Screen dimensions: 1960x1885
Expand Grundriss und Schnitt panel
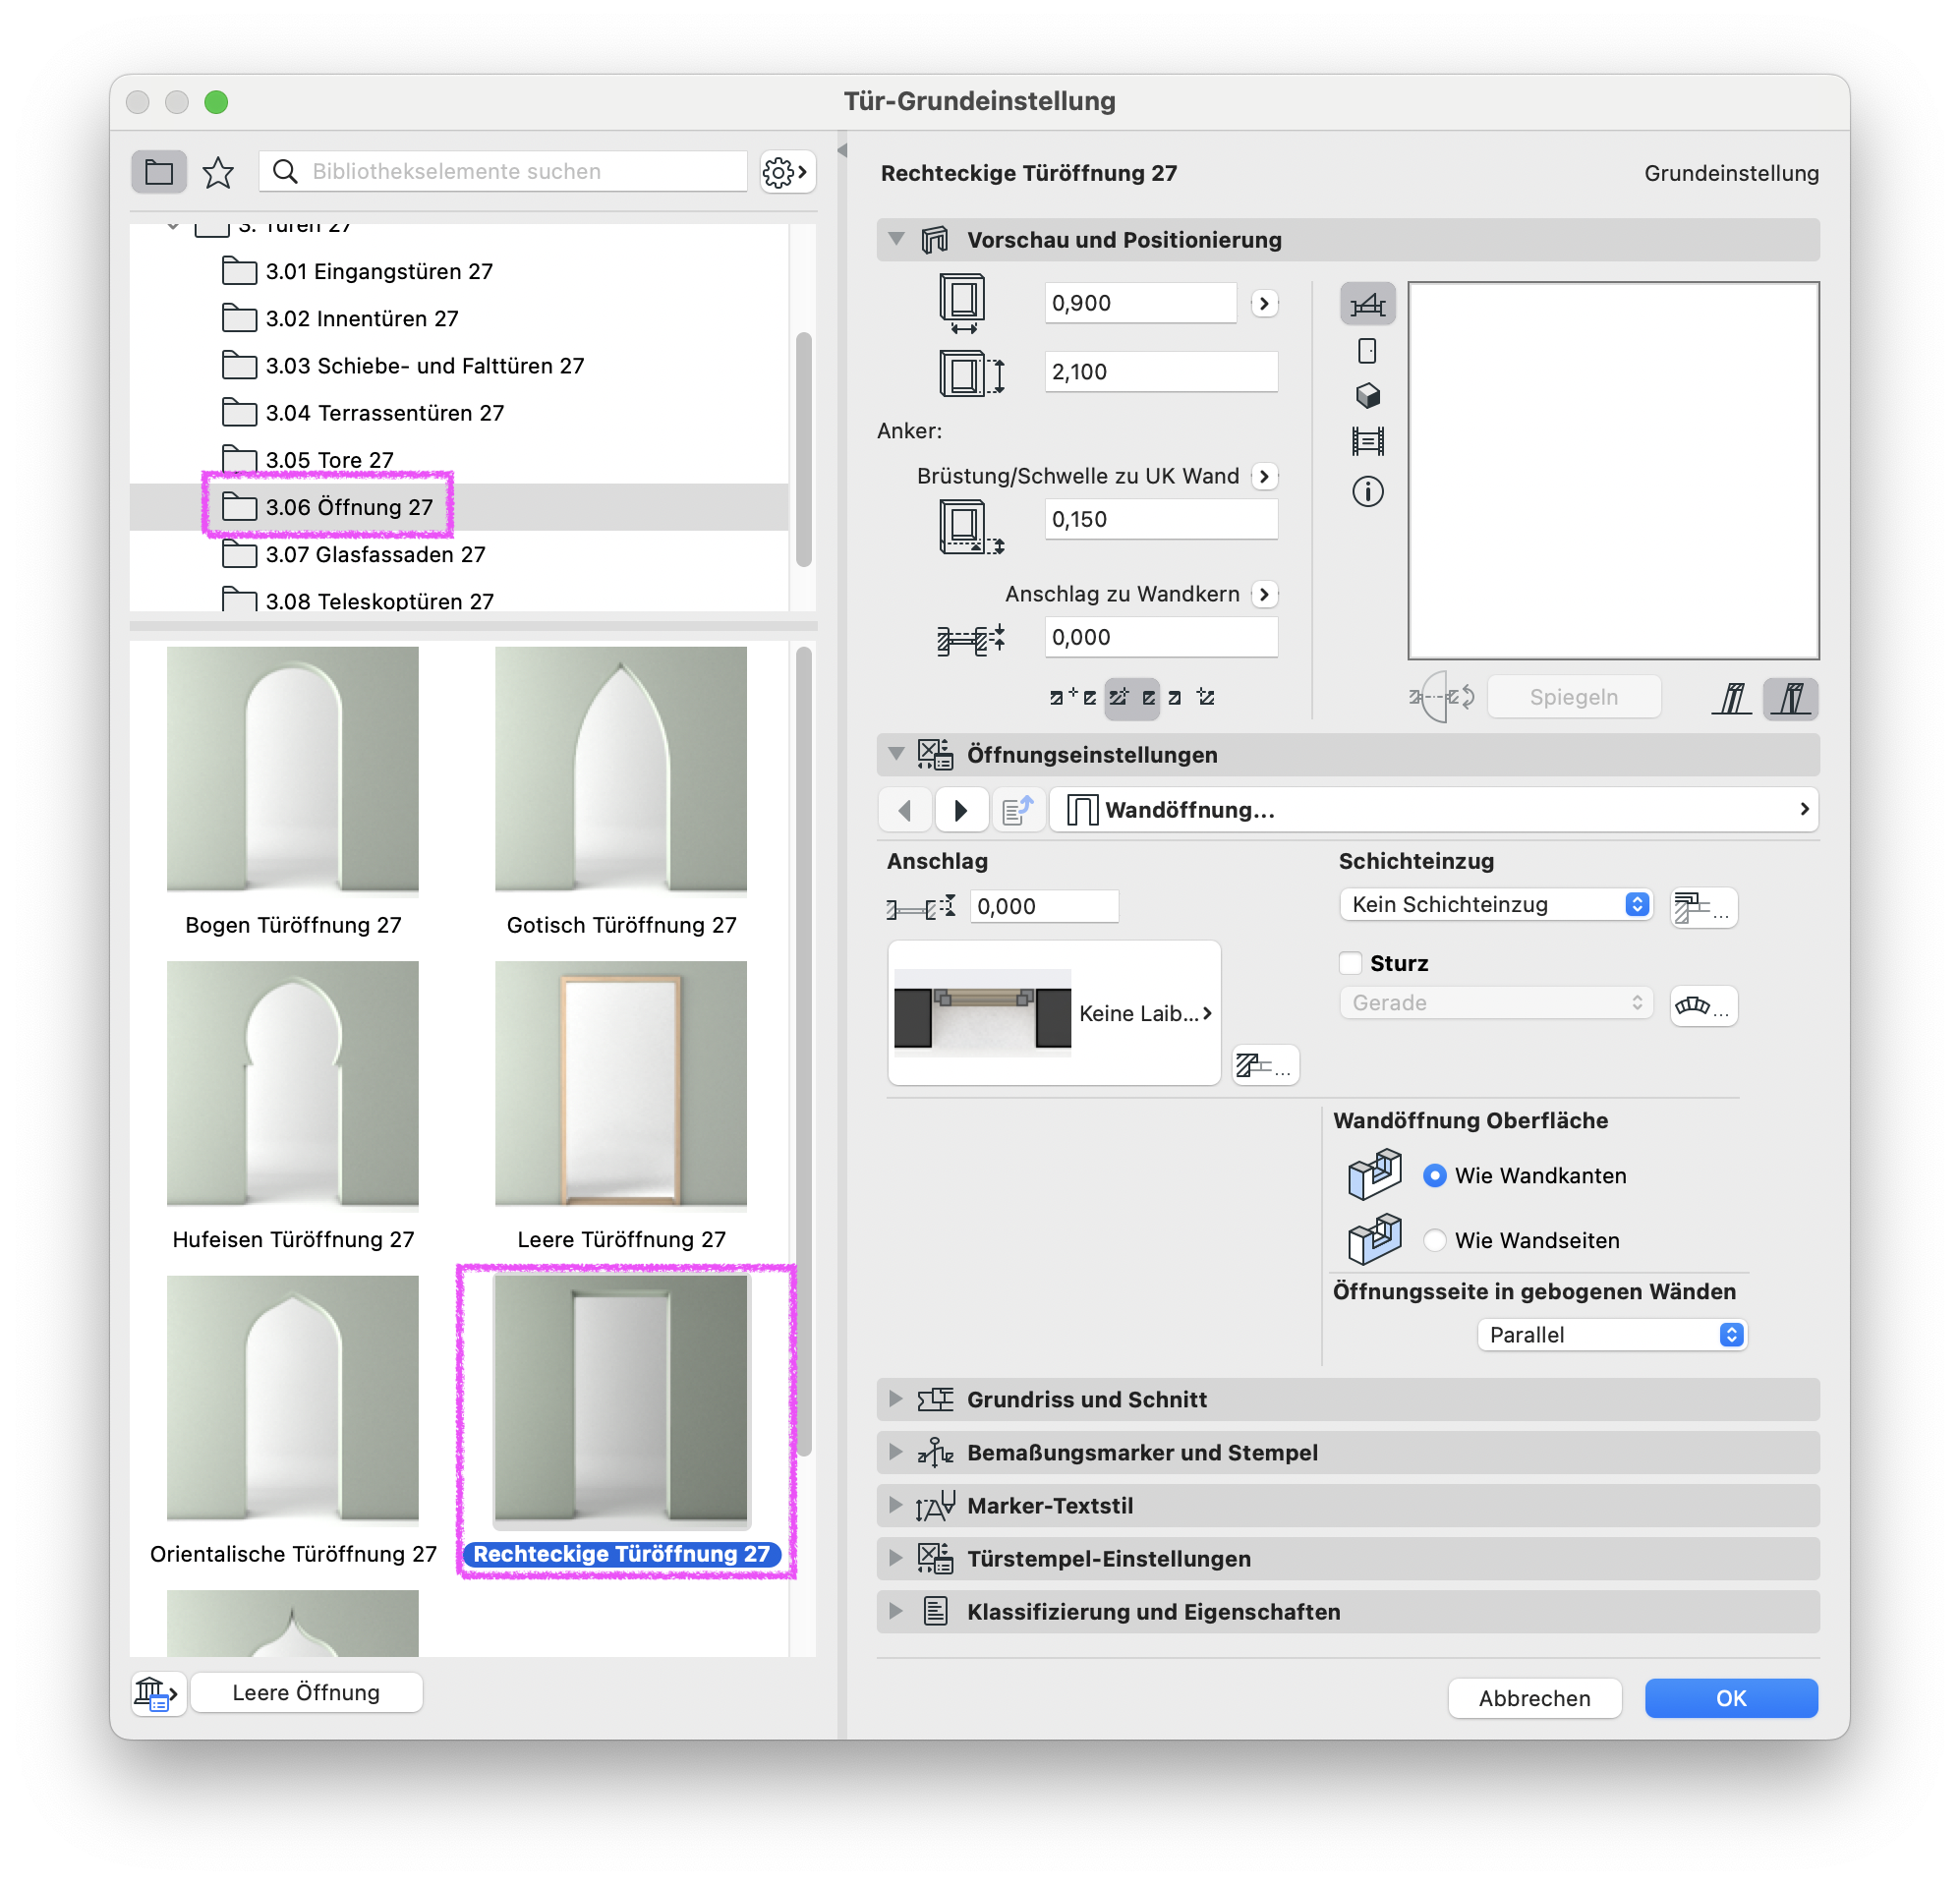pyautogui.click(x=896, y=1399)
